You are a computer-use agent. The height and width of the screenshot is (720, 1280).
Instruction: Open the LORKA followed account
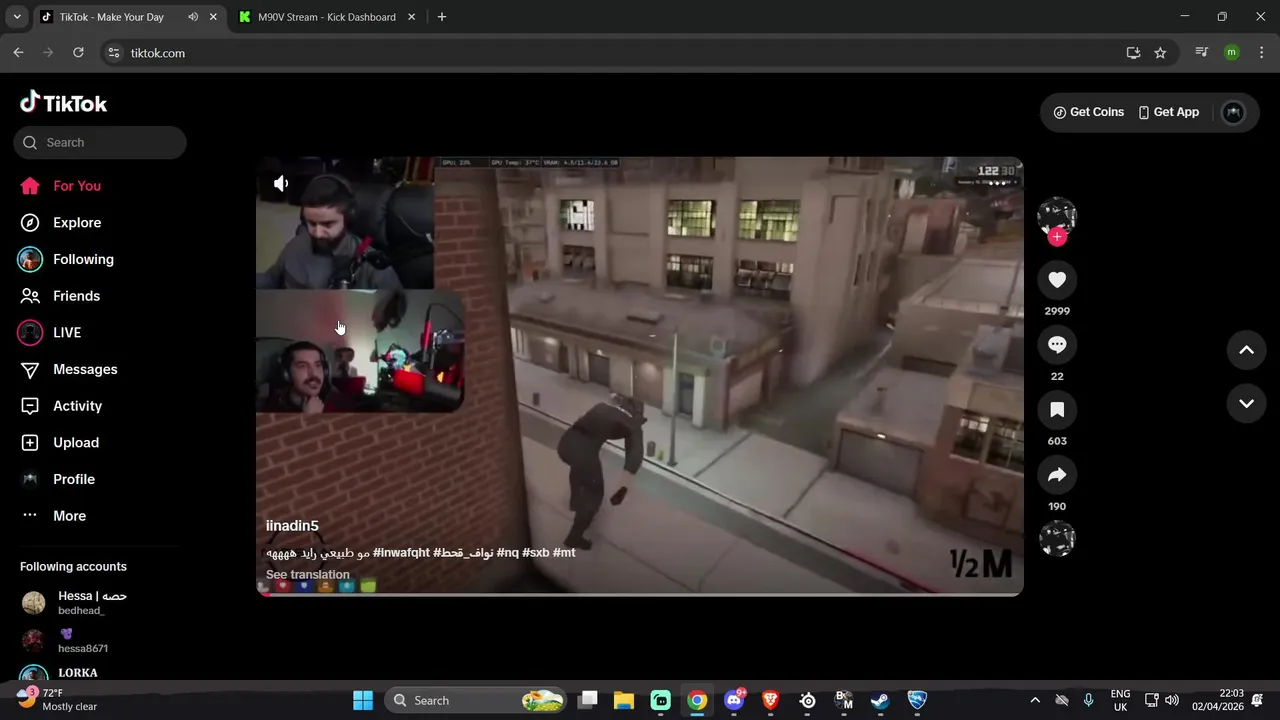75,674
